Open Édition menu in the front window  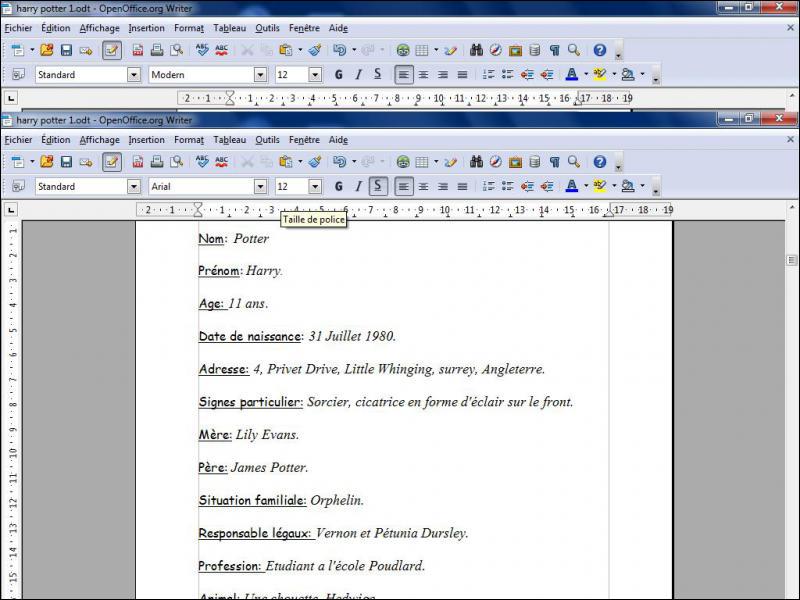[x=56, y=140]
